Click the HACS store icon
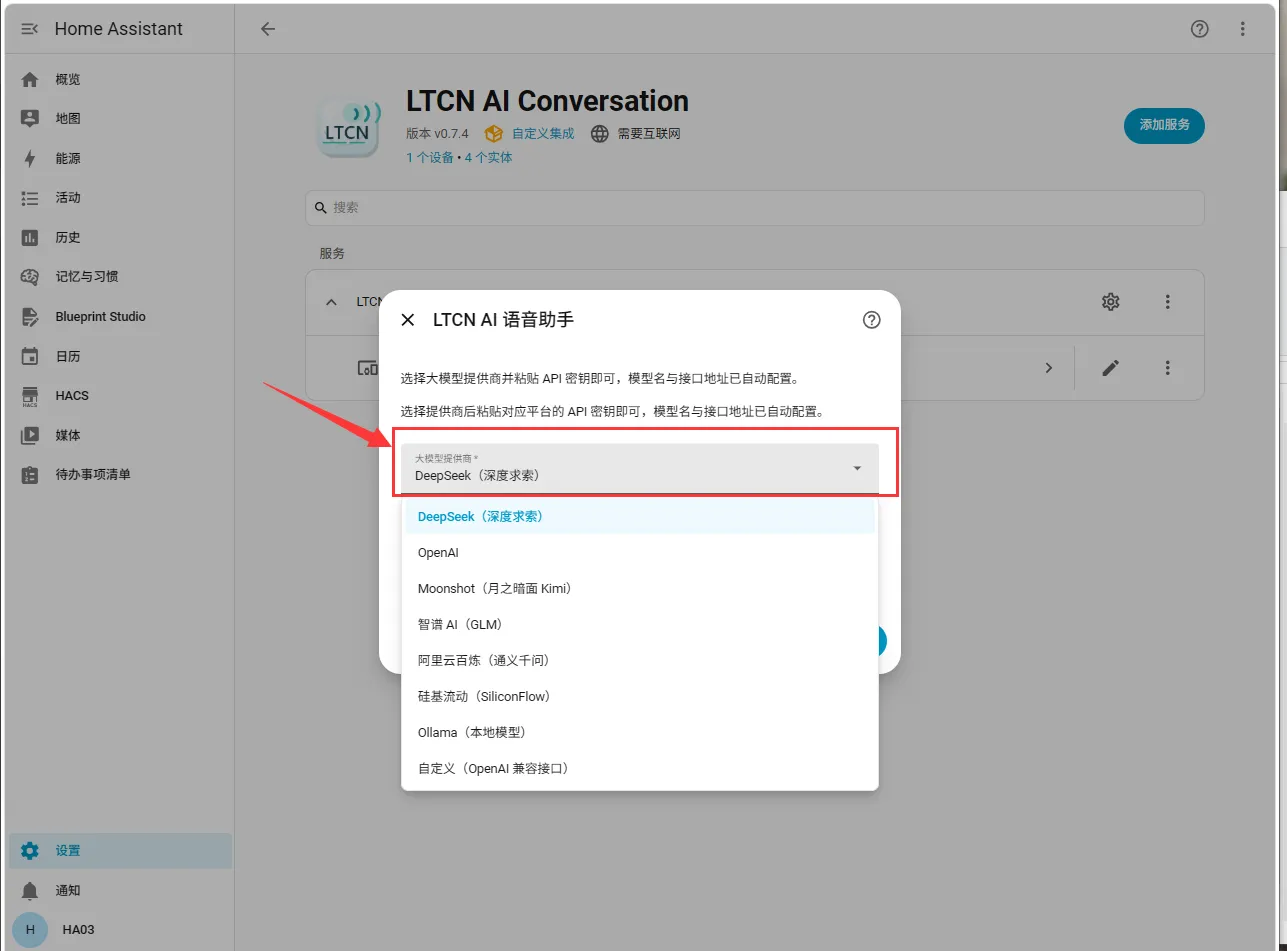The height and width of the screenshot is (951, 1287). (x=30, y=396)
